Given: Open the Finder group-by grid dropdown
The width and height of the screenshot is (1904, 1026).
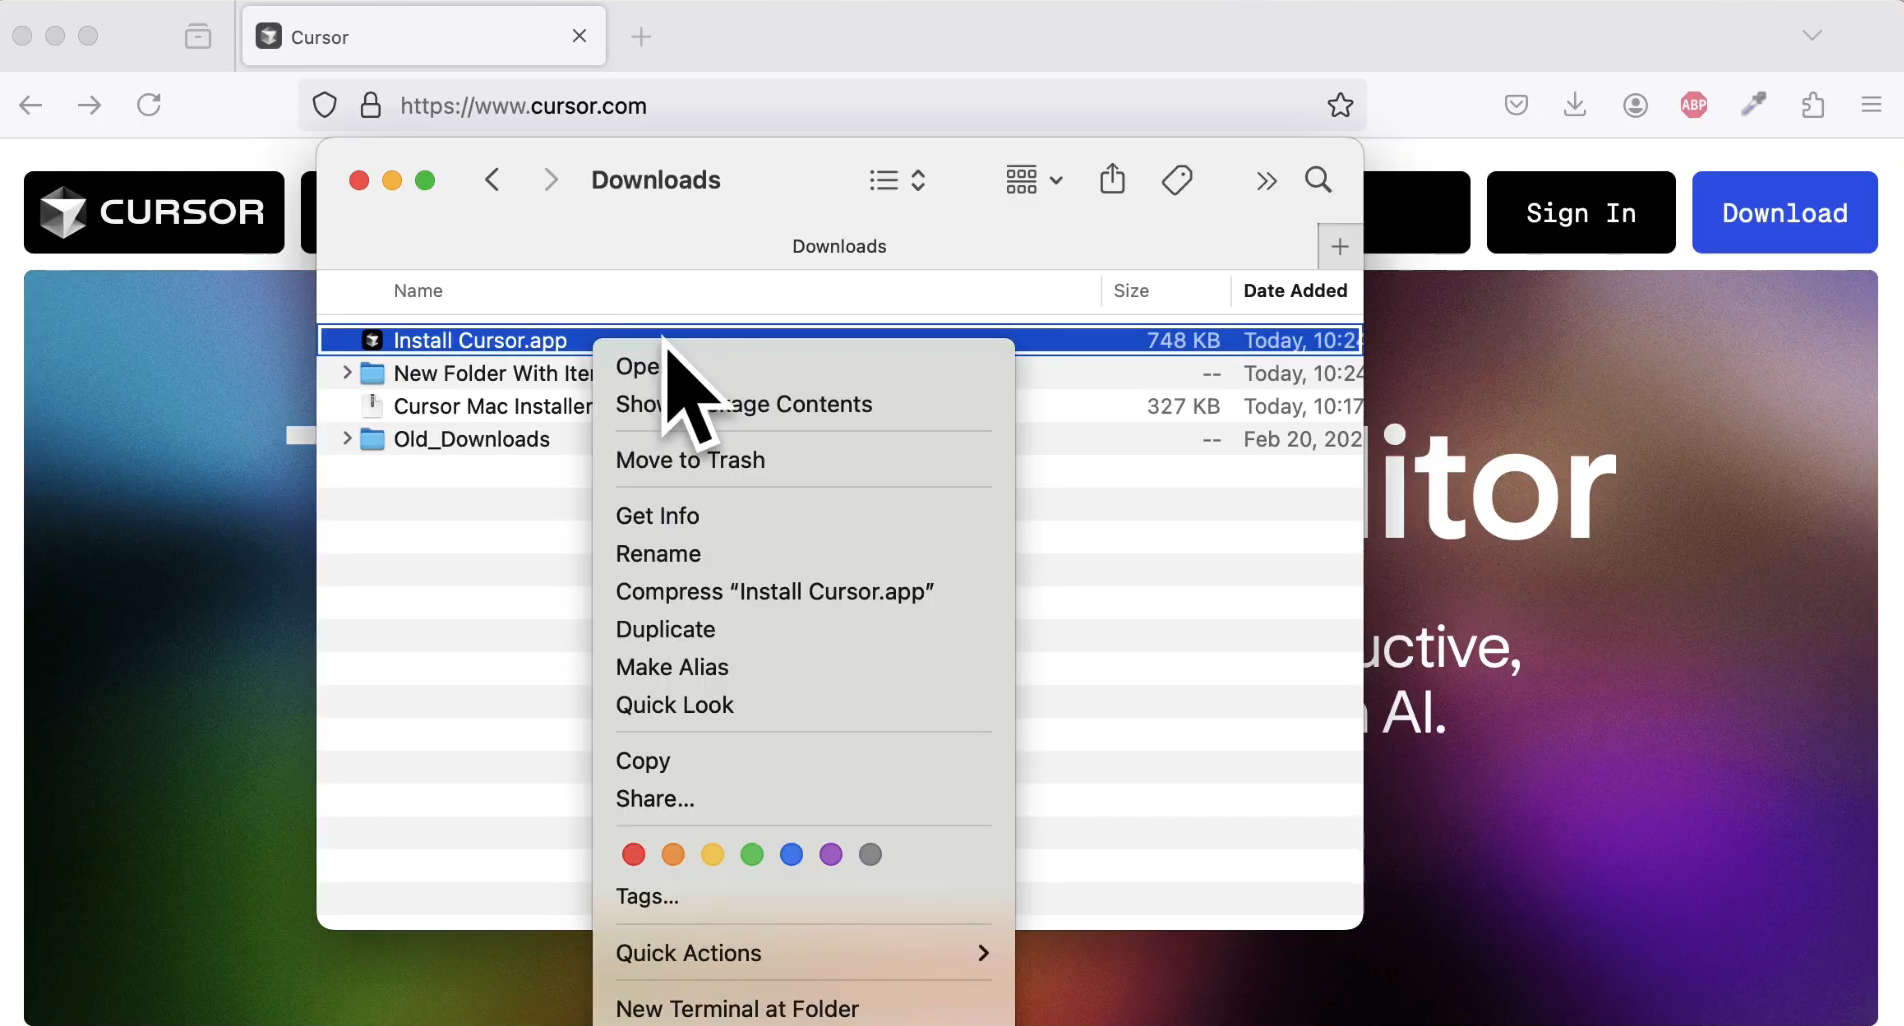Looking at the screenshot, I should tap(1034, 180).
